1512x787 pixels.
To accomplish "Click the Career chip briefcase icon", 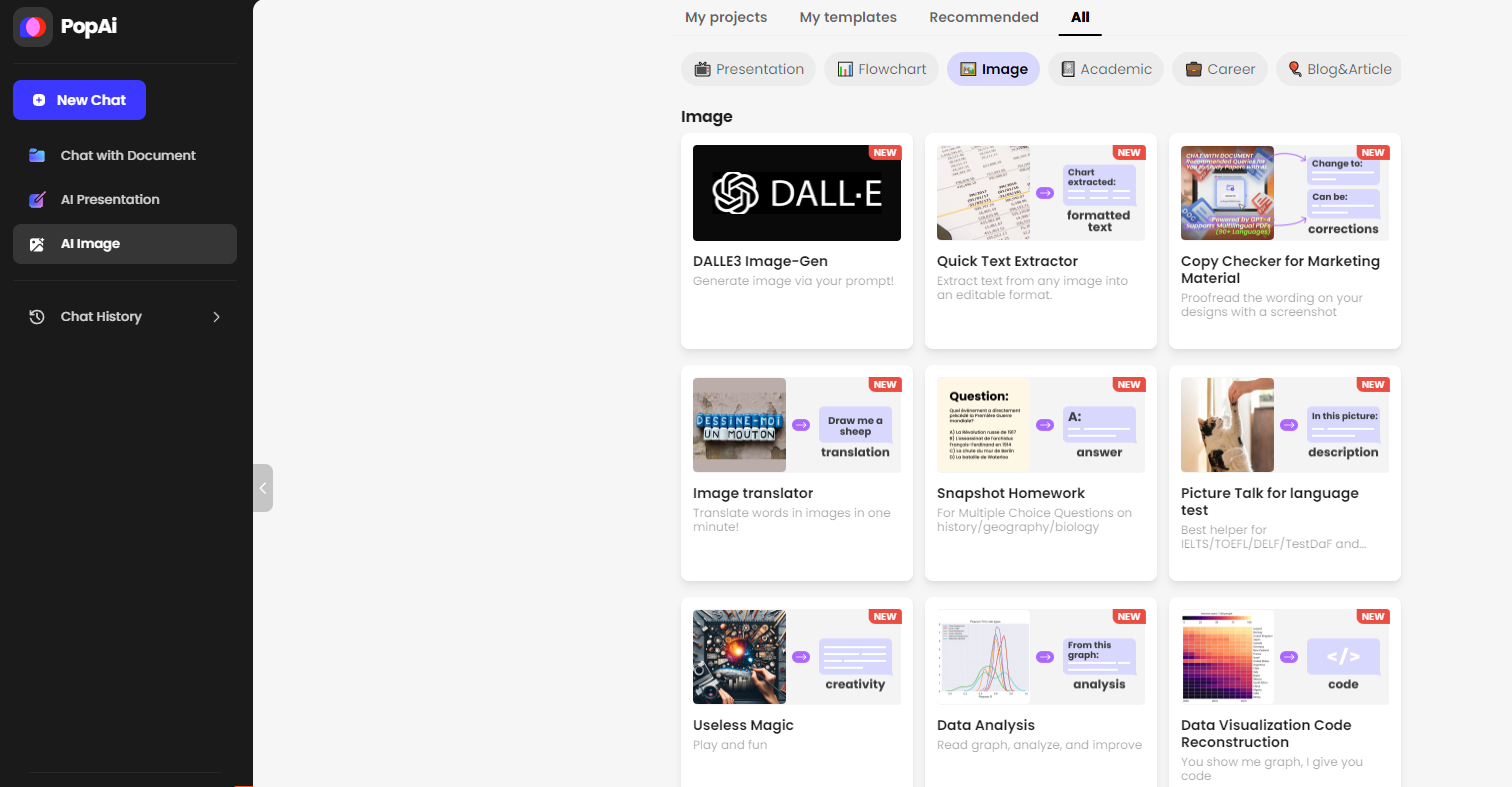I will coord(1193,69).
